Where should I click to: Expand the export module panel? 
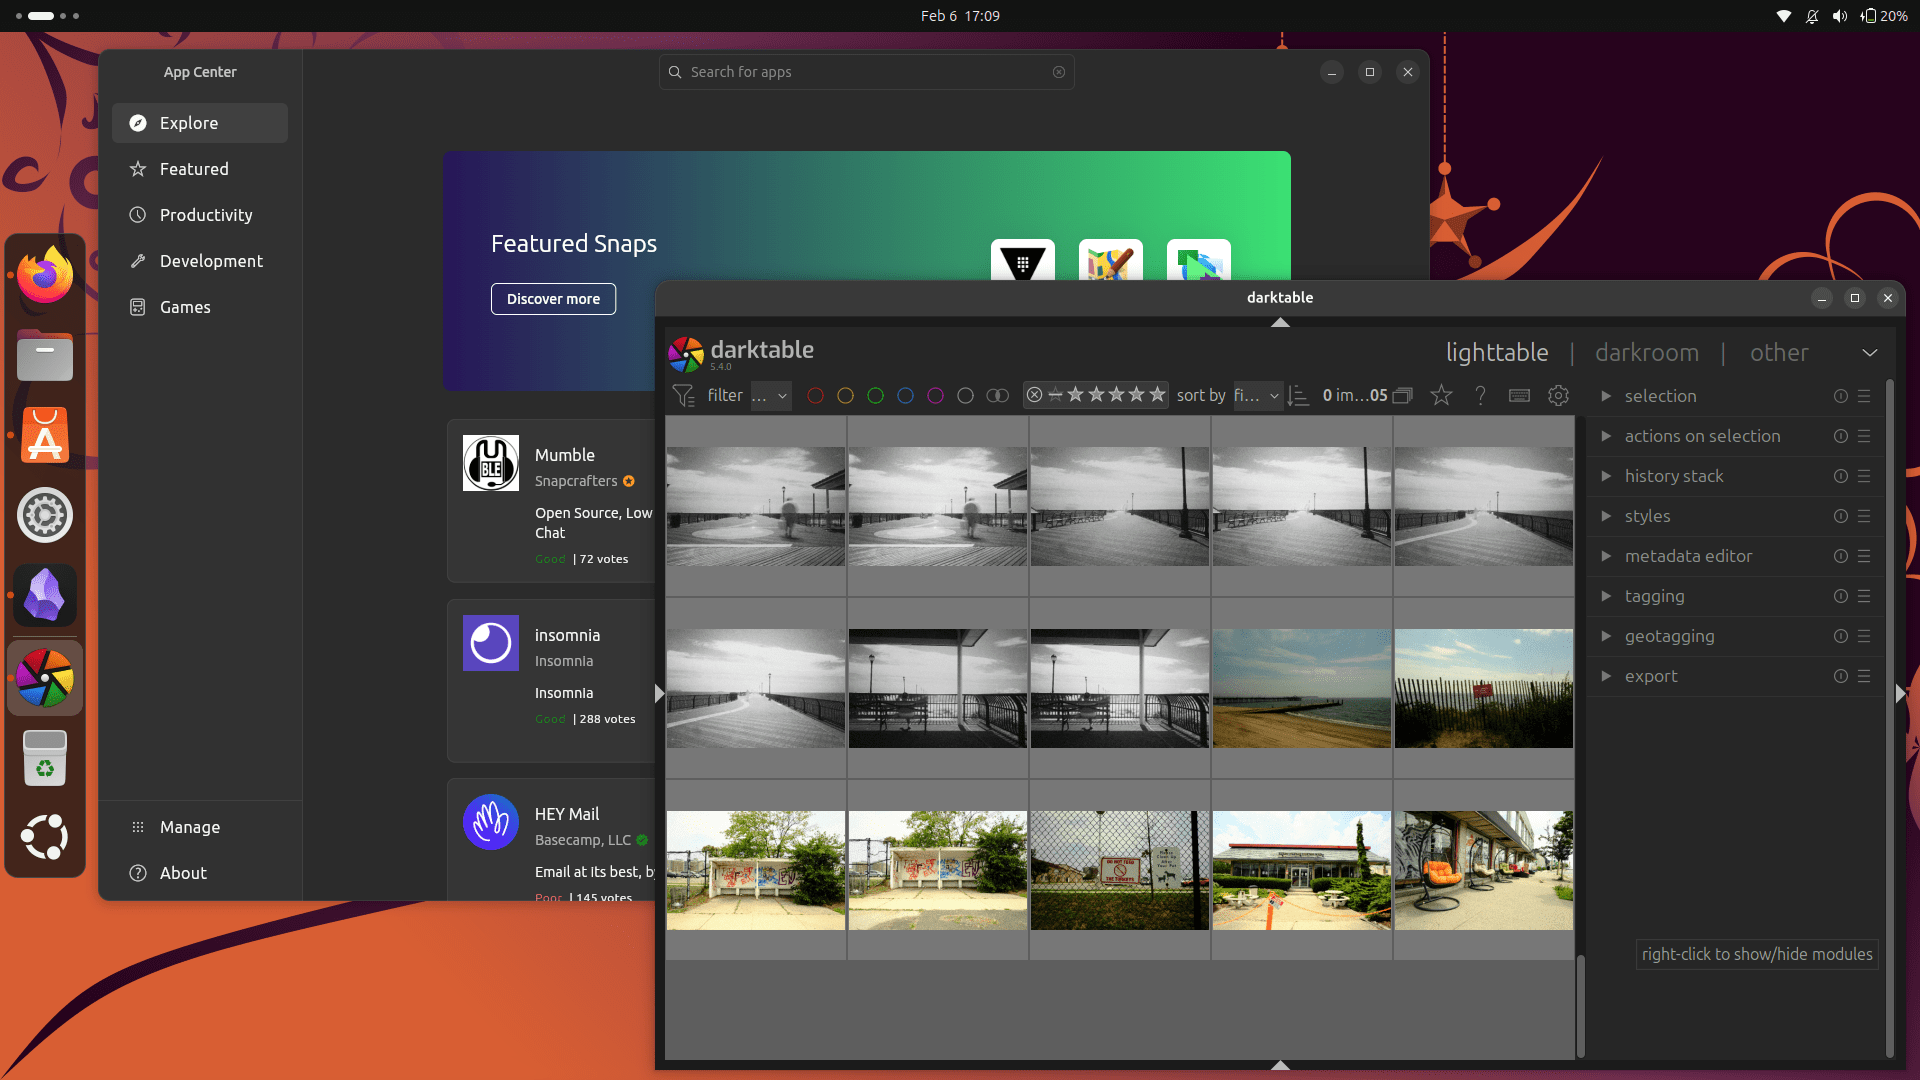point(1652,676)
